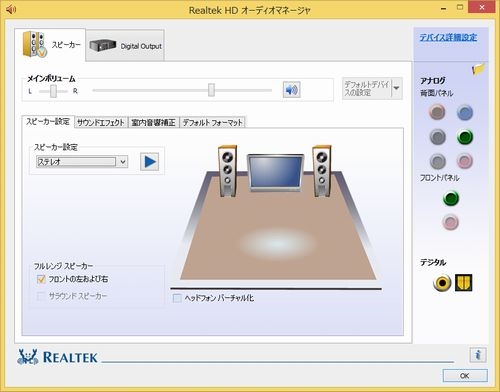Enable ヘッドフォン バーチャル化 checkbox
Viewport: 500px width, 392px height.
tap(177, 298)
